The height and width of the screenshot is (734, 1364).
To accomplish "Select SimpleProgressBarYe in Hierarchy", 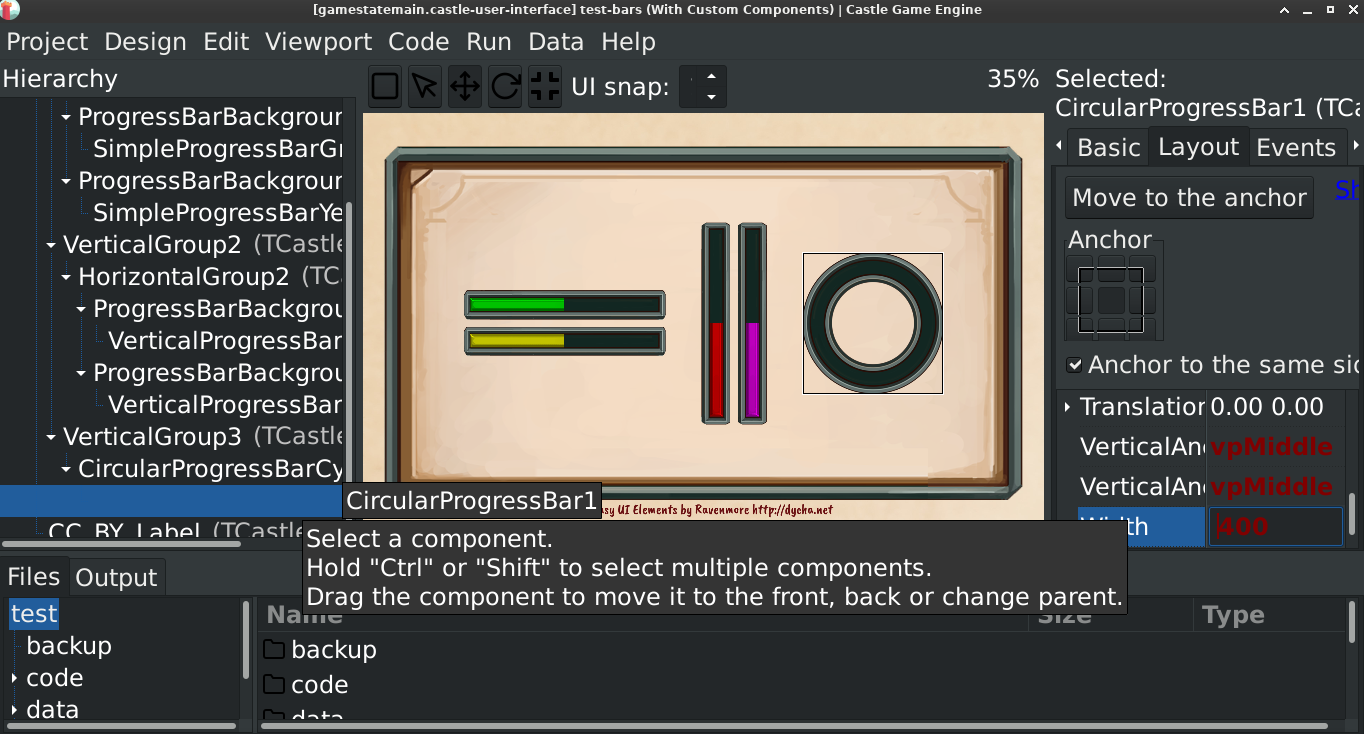I will 217,213.
